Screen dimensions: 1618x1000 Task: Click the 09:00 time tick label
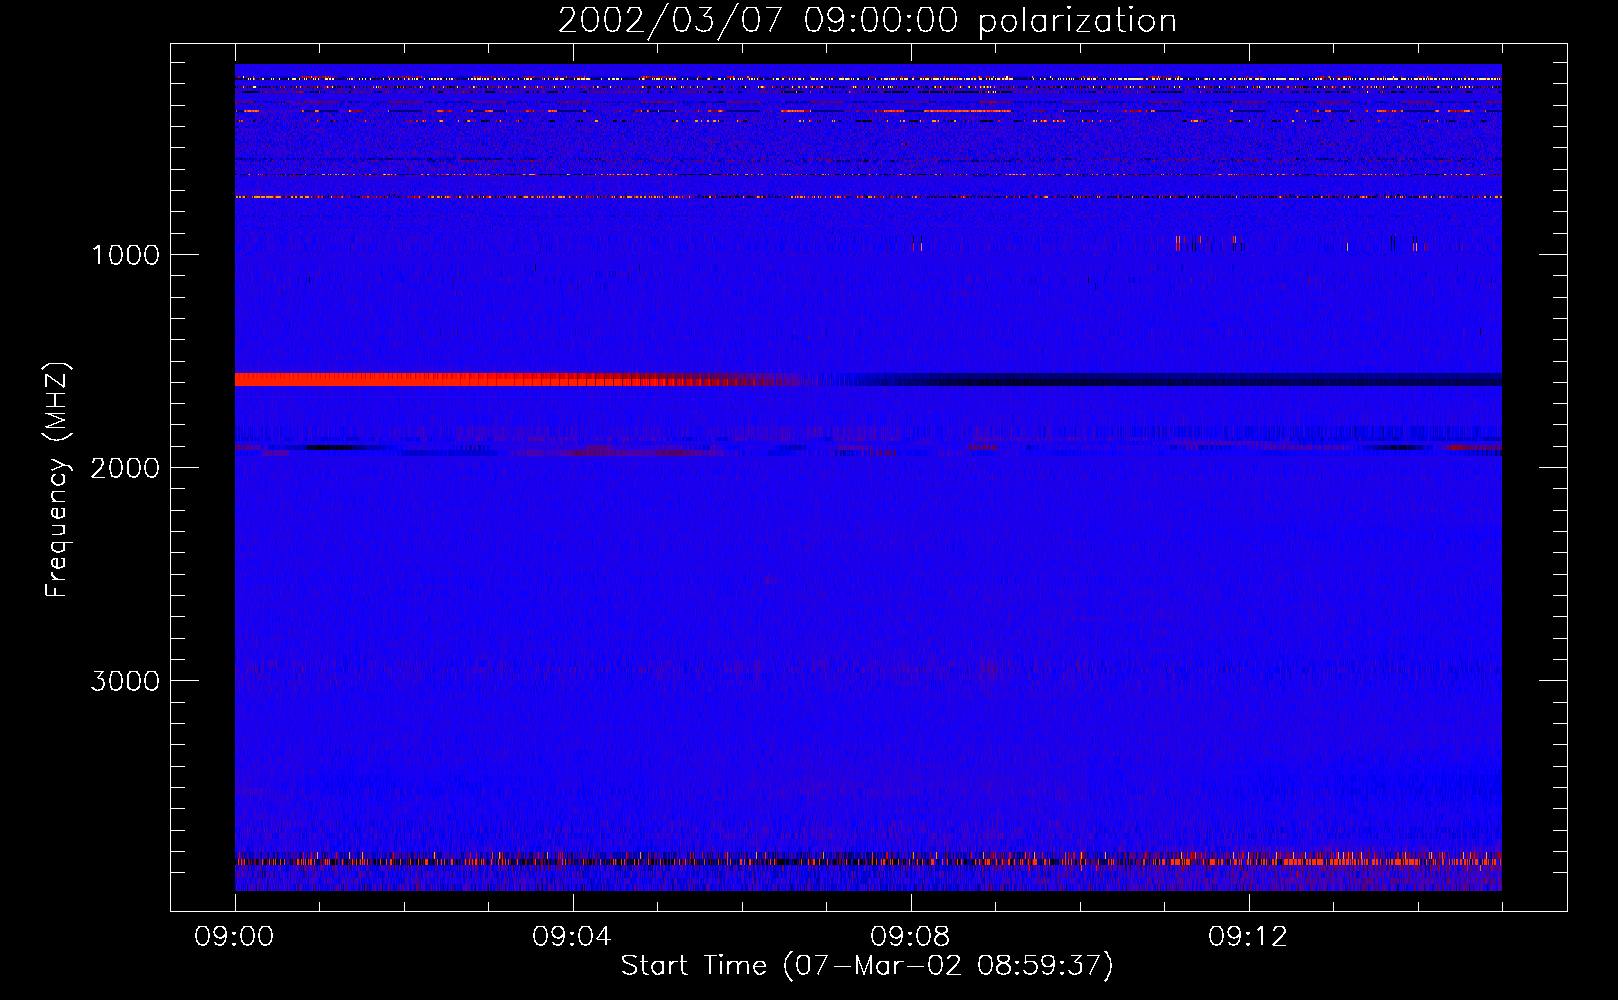tap(234, 937)
